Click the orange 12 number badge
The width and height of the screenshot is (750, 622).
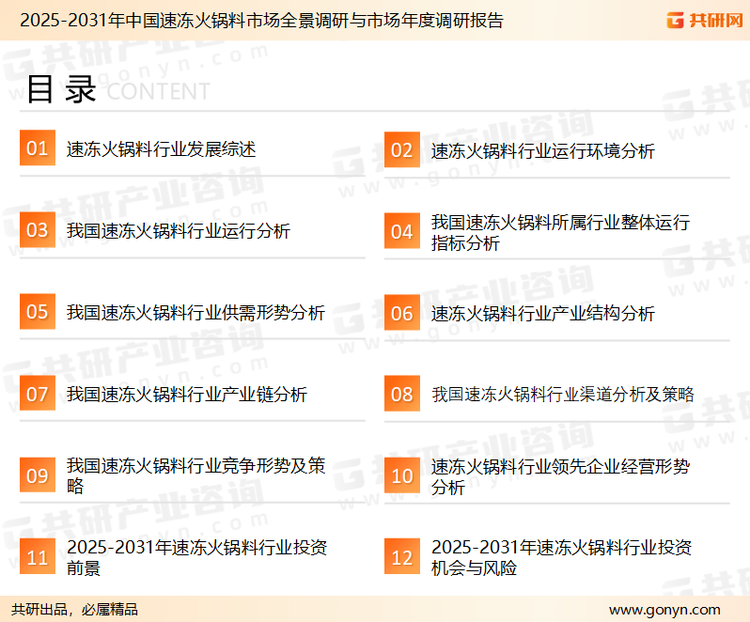[x=402, y=556]
